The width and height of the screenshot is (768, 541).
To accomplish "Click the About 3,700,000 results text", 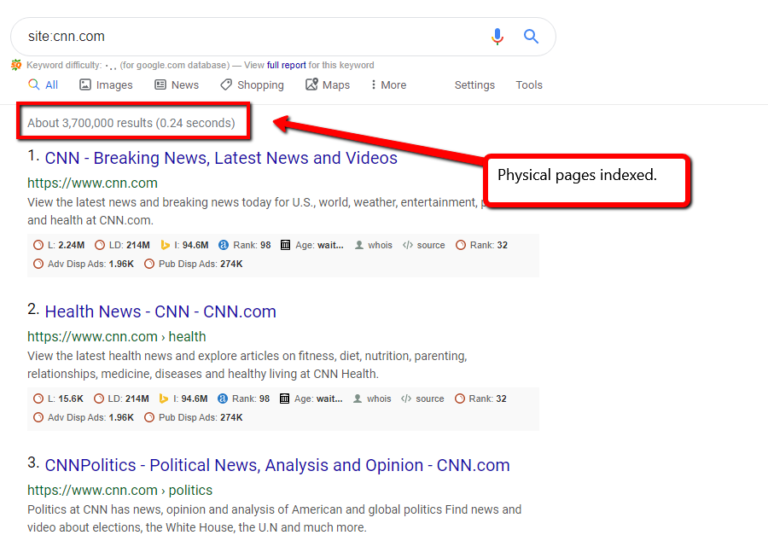I will point(131,122).
